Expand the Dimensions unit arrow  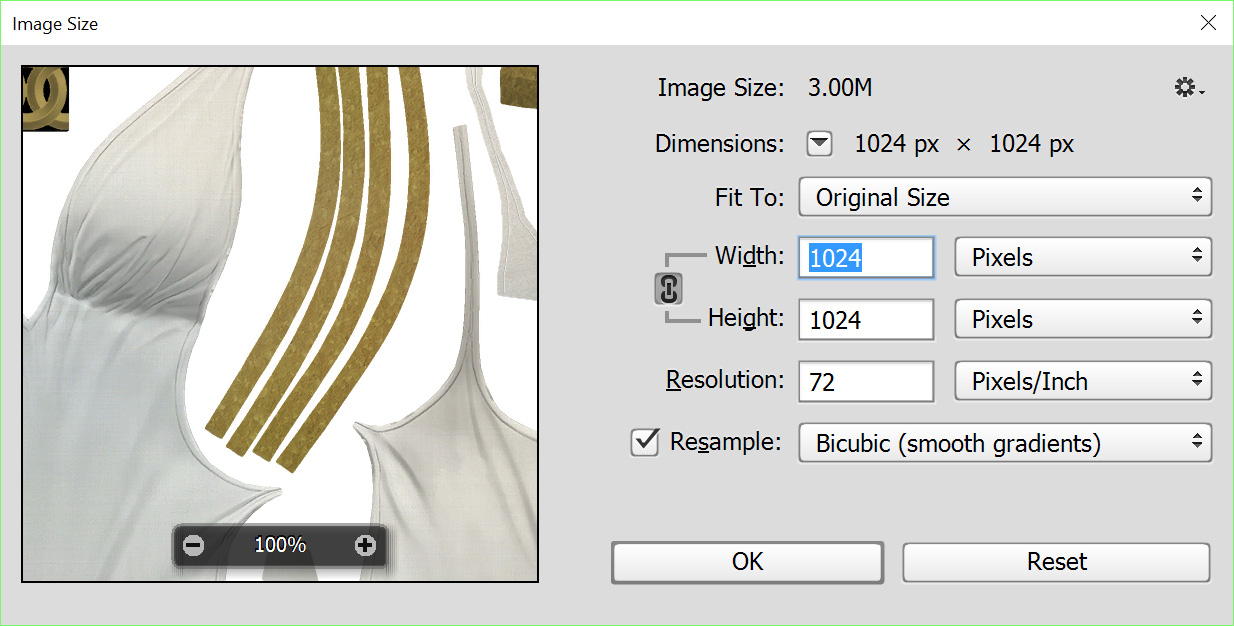click(x=819, y=144)
